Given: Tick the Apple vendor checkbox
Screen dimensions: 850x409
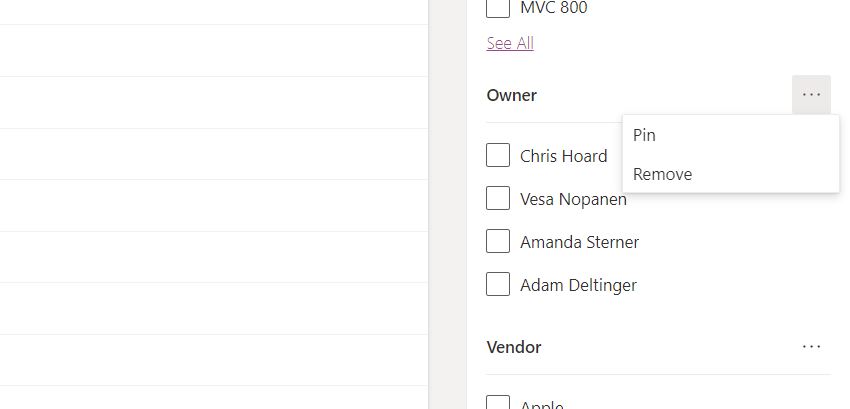Looking at the screenshot, I should coord(498,404).
